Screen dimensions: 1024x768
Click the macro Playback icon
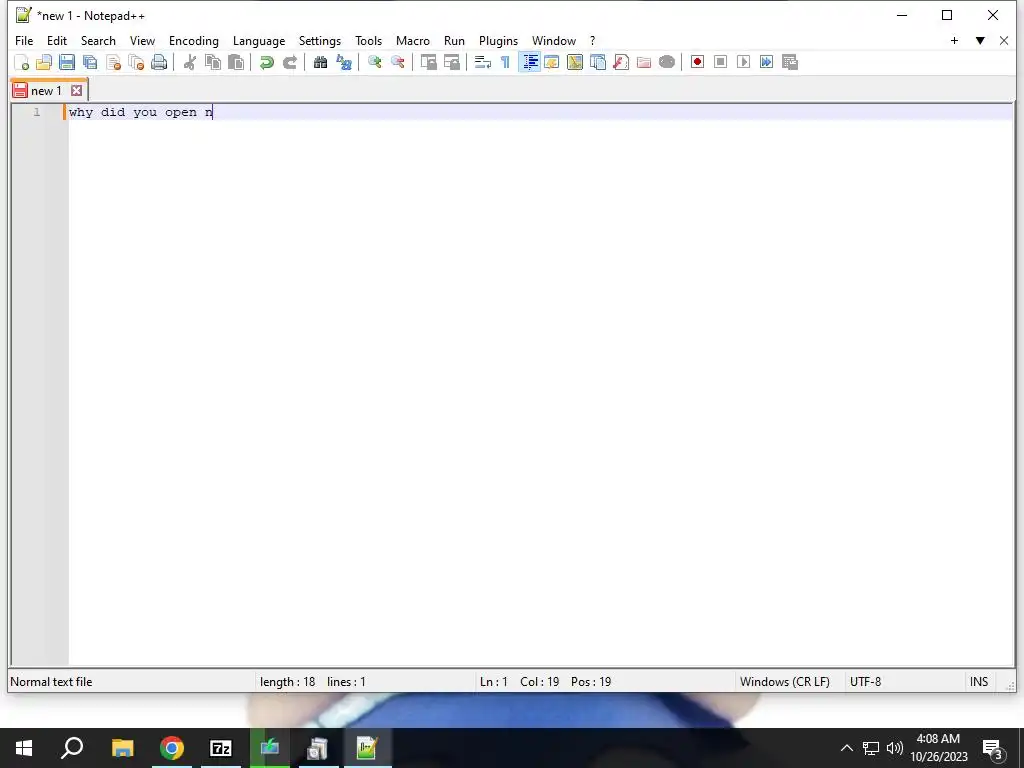click(x=743, y=62)
